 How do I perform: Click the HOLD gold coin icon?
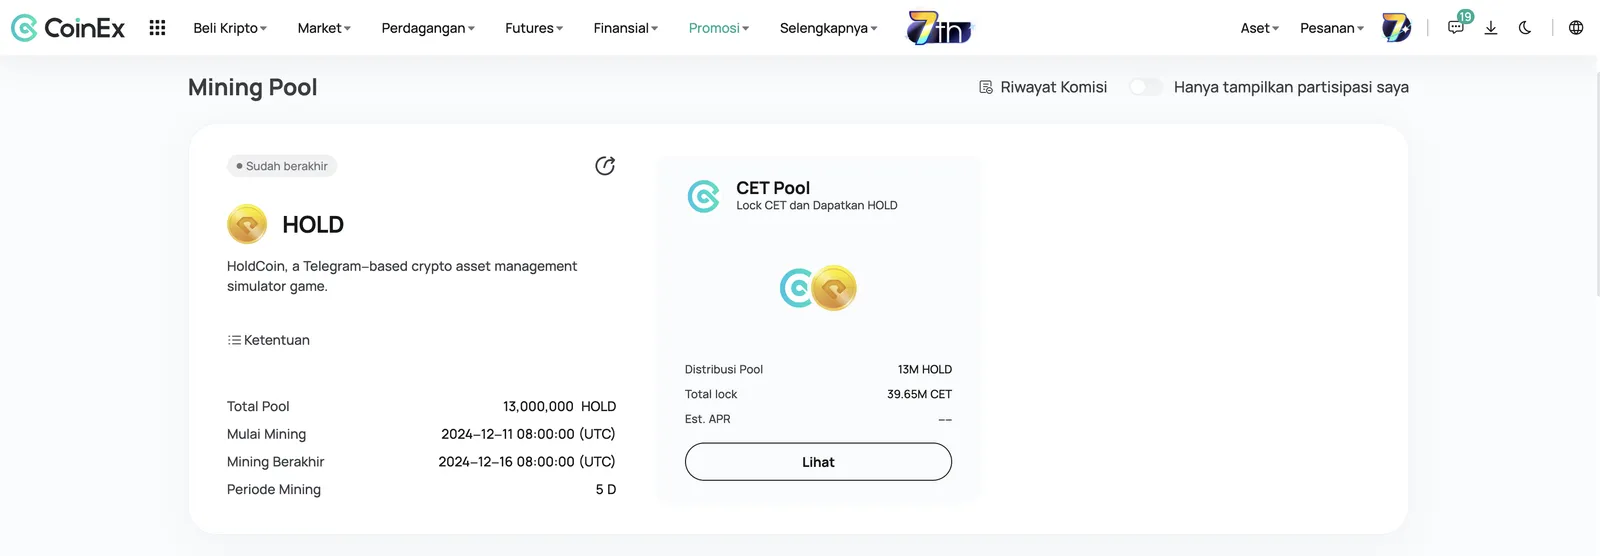[x=247, y=224]
